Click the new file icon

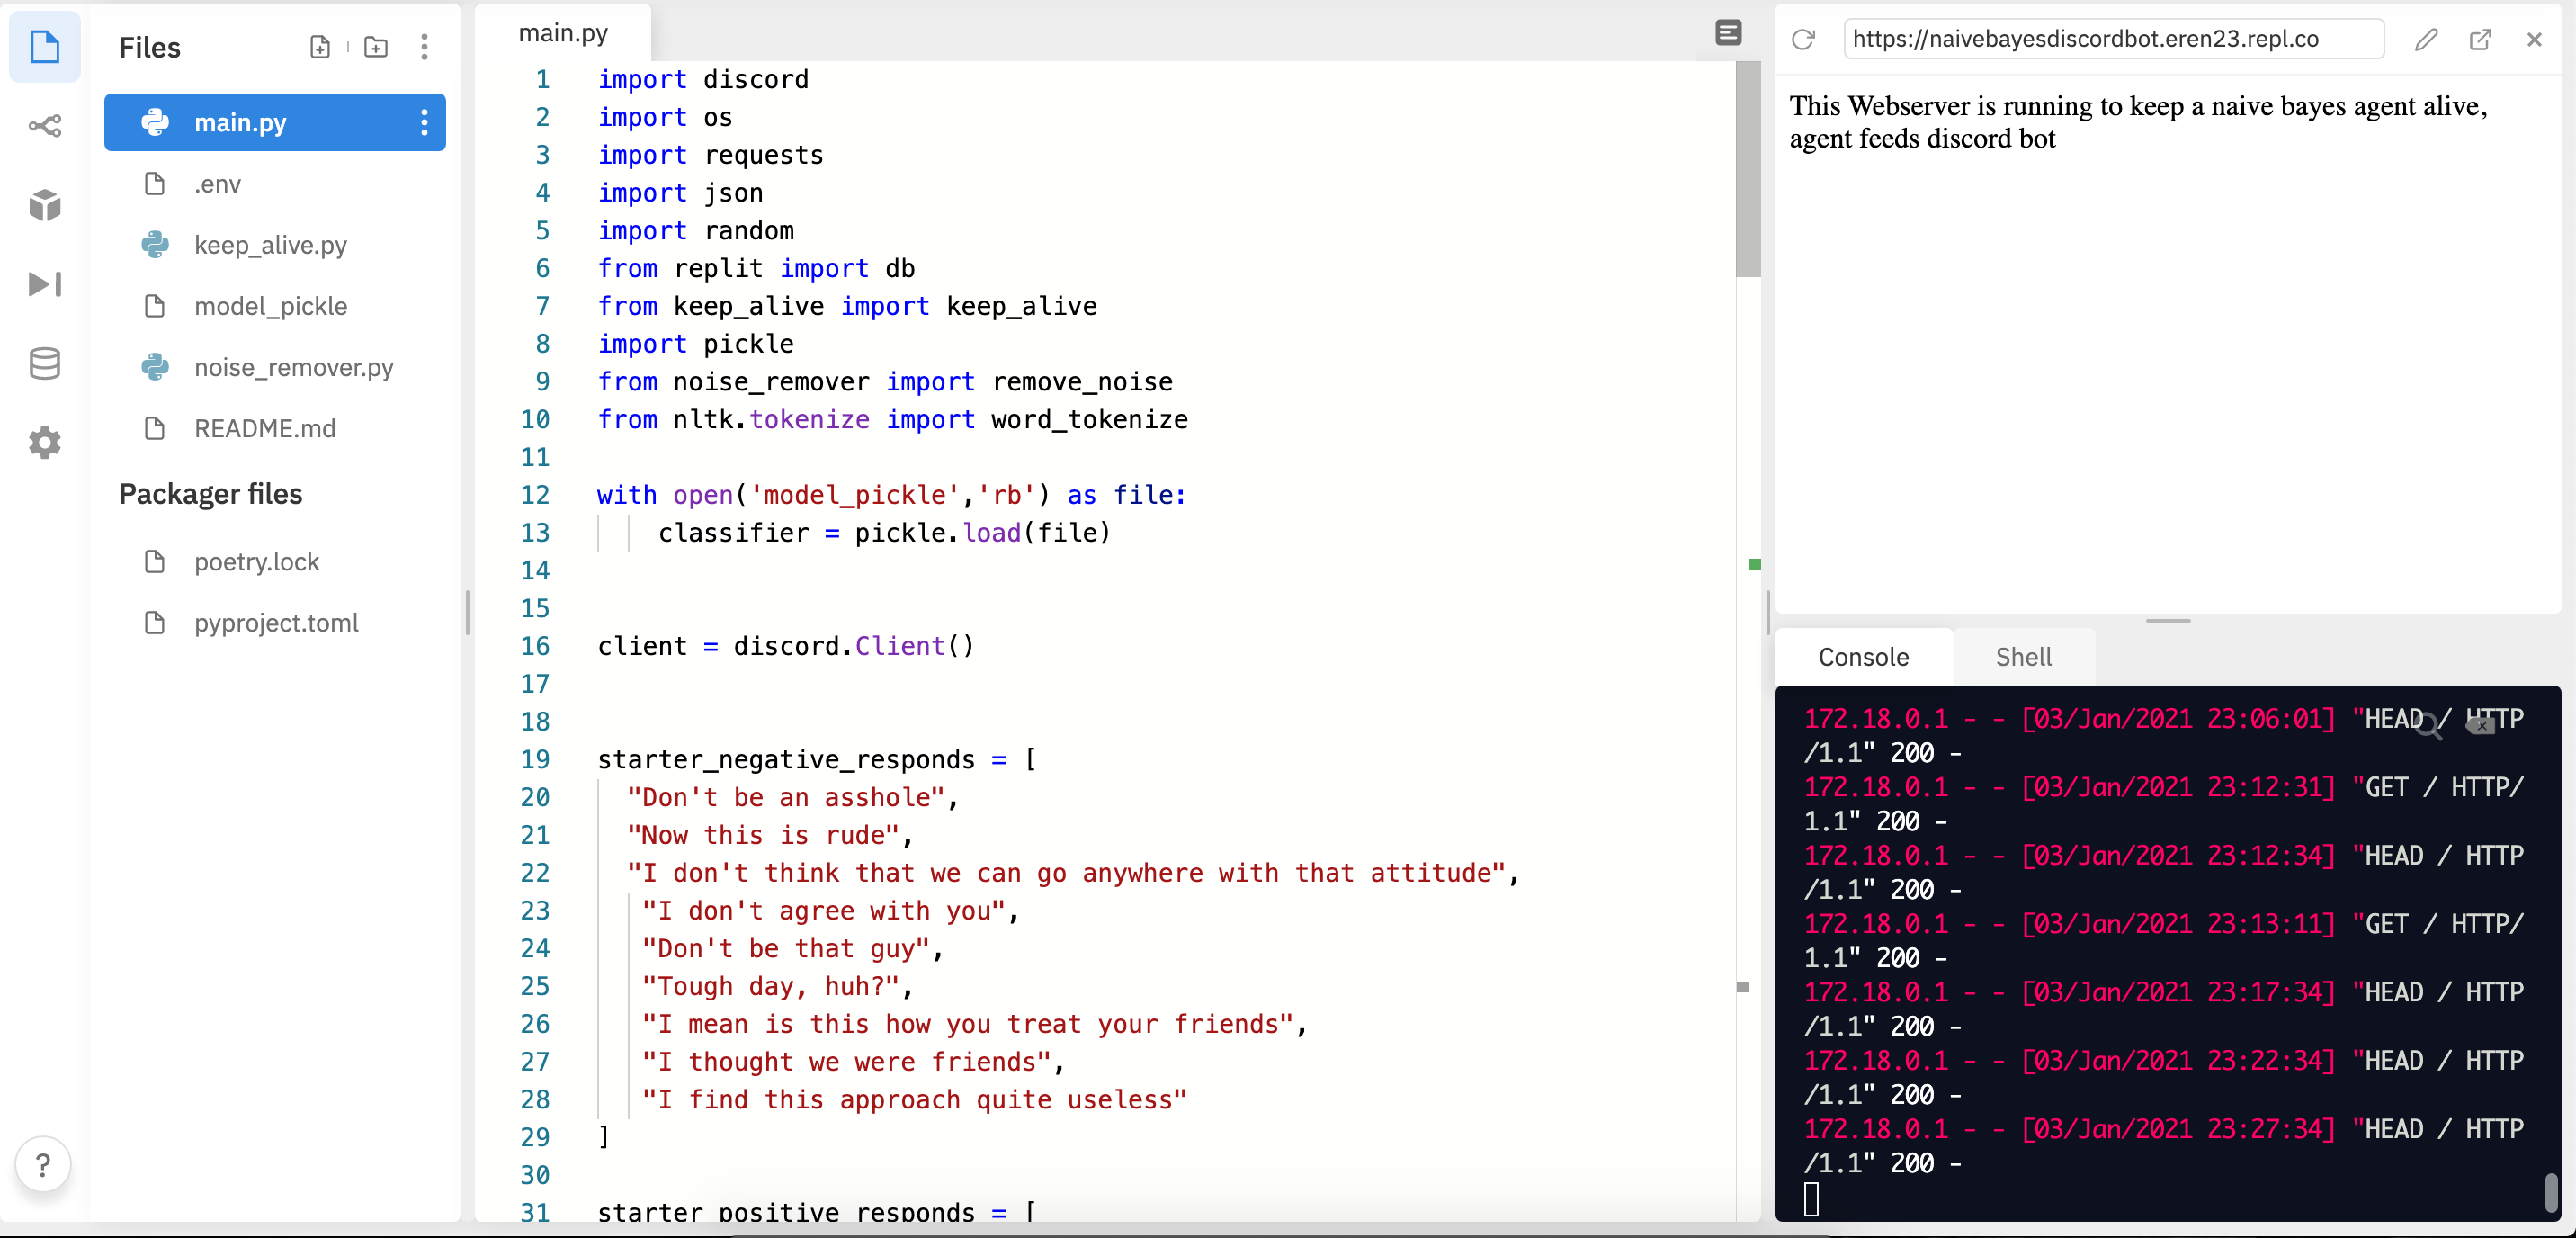tap(320, 47)
